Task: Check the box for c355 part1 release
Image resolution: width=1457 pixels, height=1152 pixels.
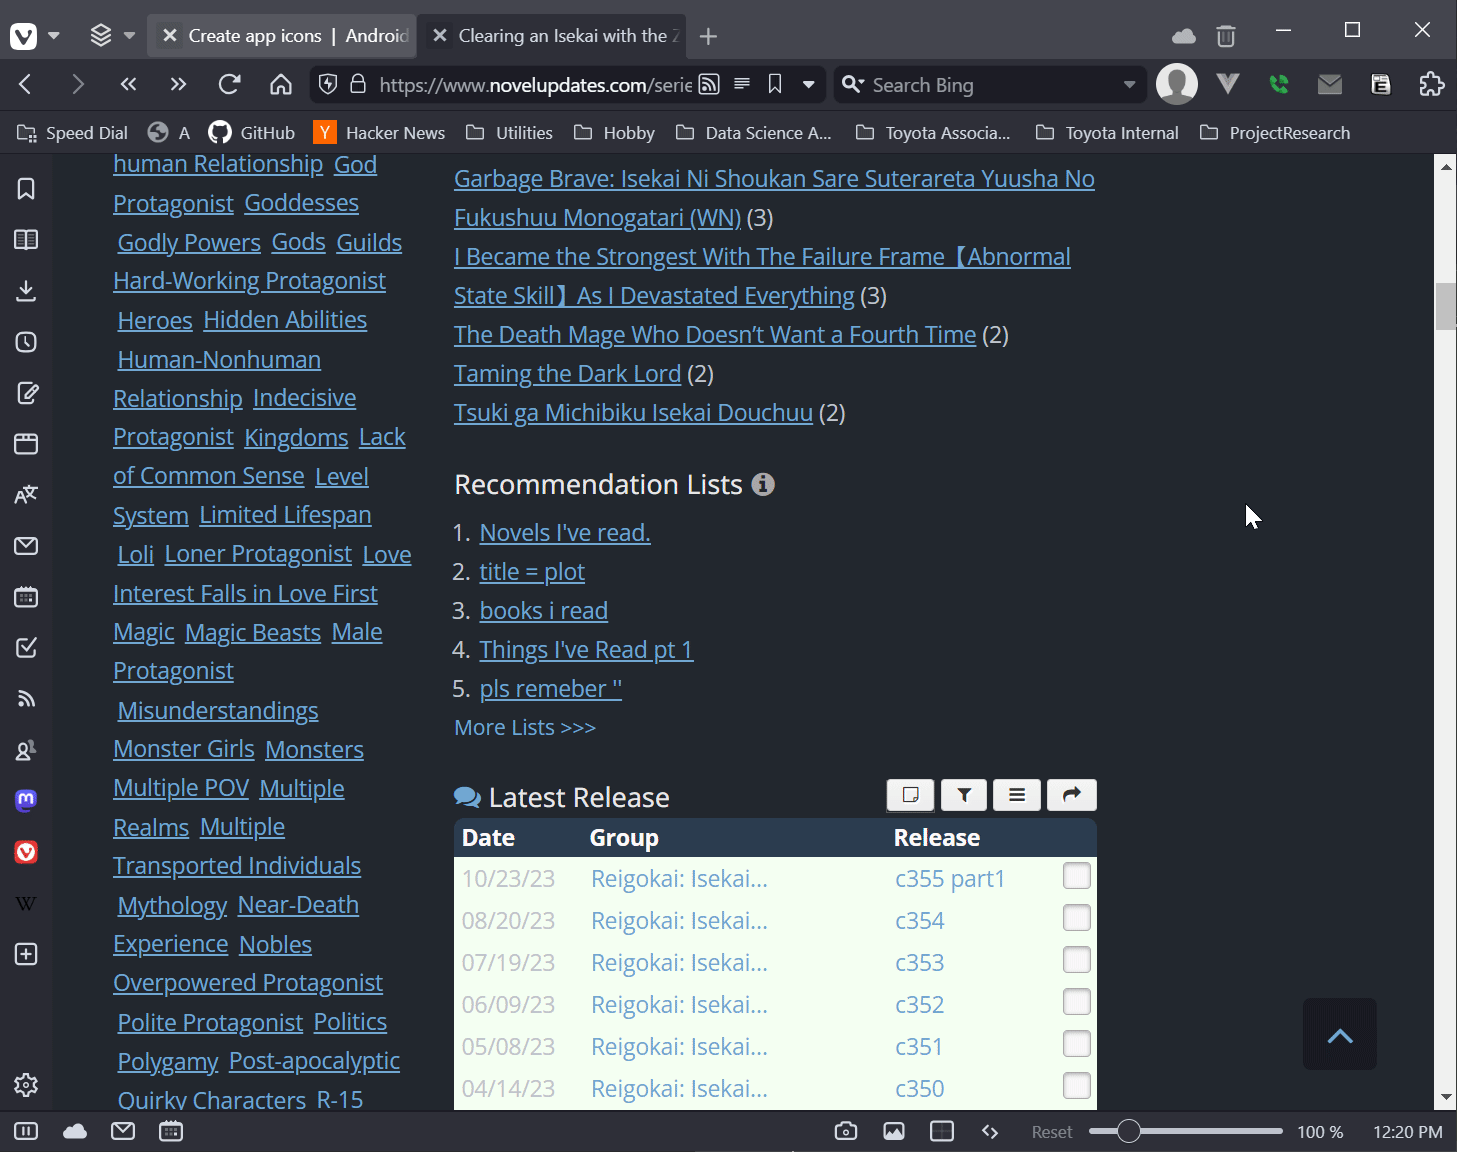Action: pos(1076,877)
